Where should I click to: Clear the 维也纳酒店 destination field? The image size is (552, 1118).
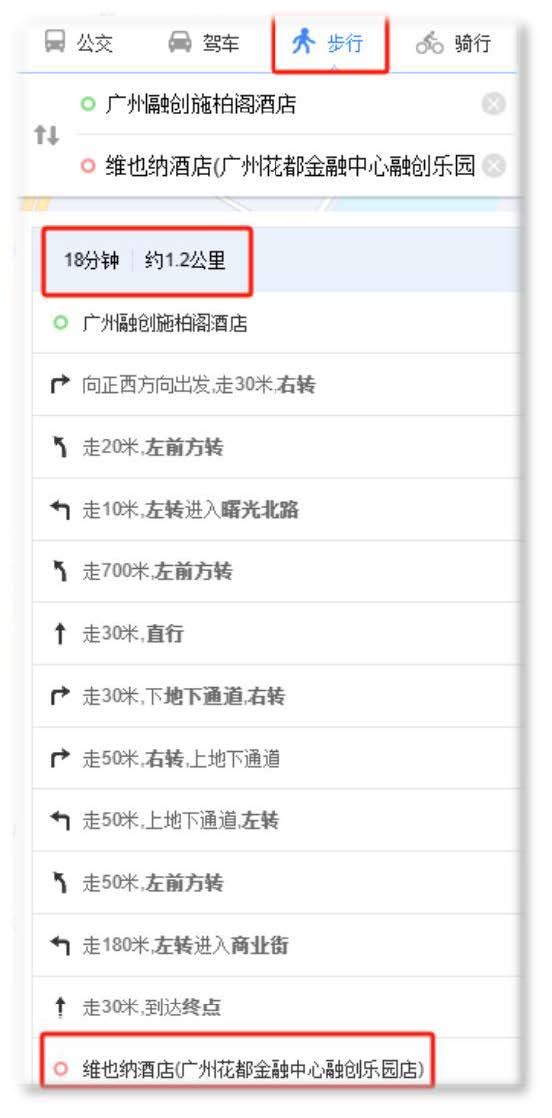pos(494,167)
